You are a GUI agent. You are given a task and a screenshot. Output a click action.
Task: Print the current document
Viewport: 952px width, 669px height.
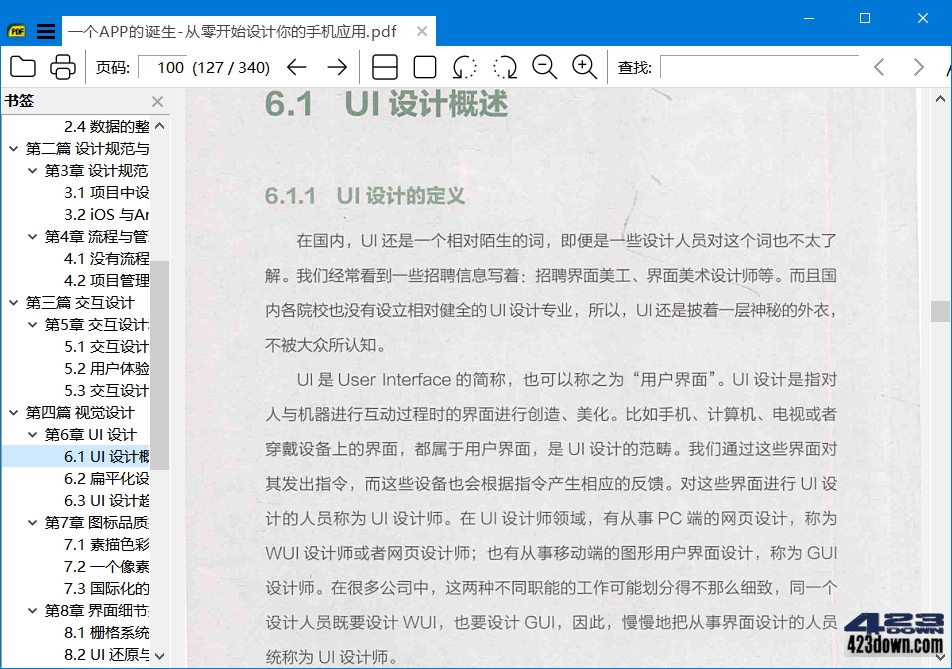(x=62, y=67)
